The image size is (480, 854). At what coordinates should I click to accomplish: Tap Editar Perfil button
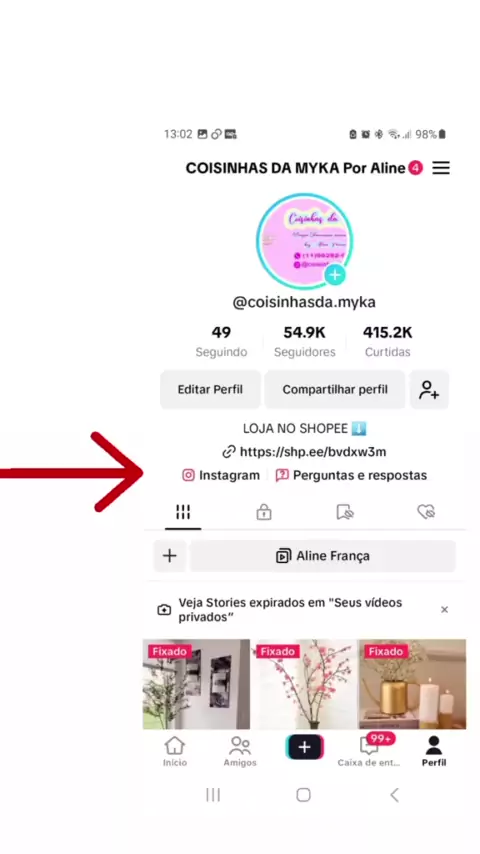pyautogui.click(x=210, y=389)
